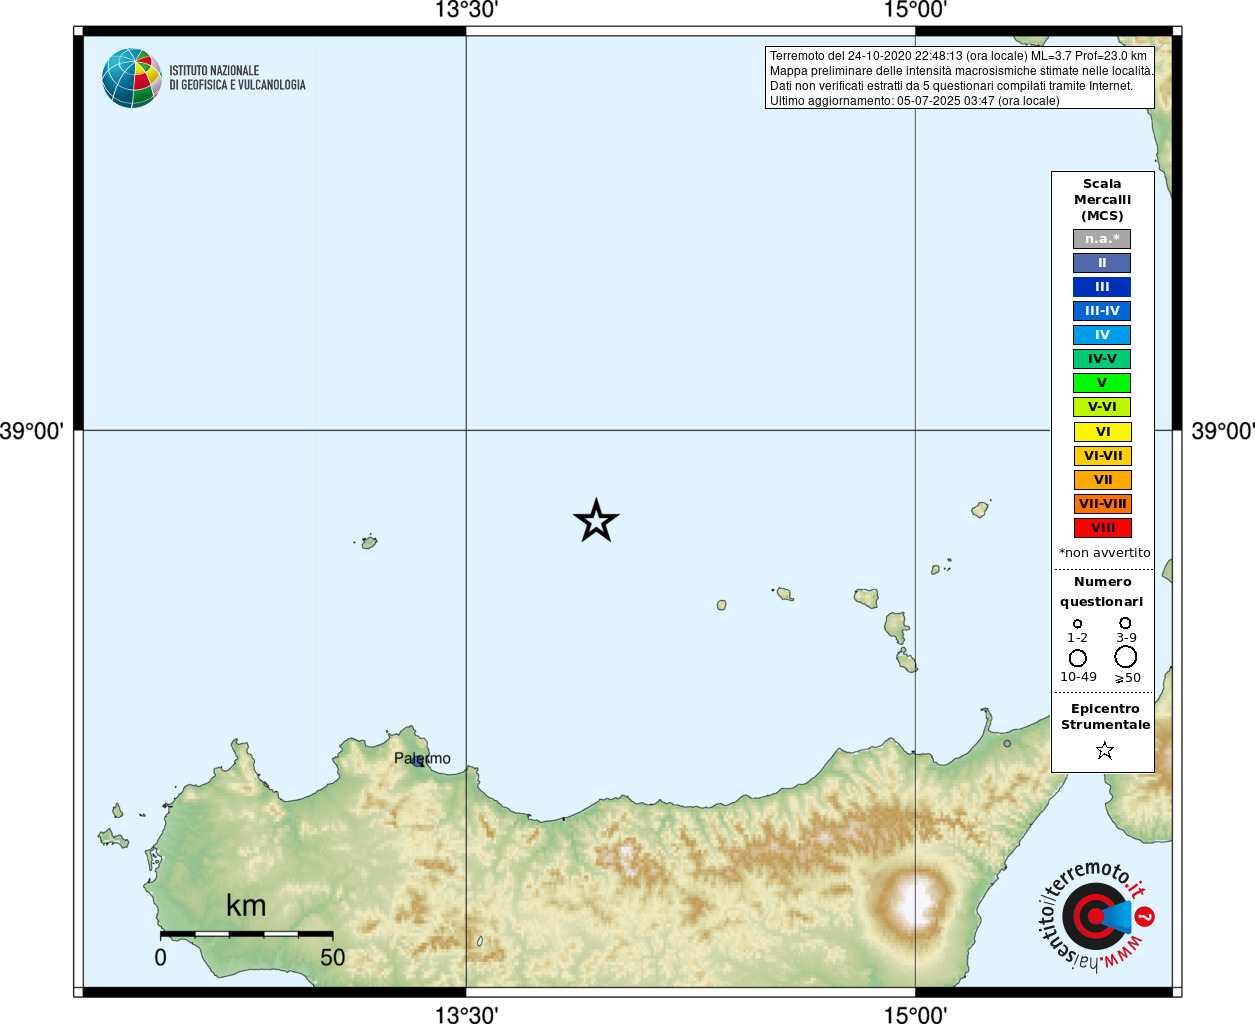Image resolution: width=1255 pixels, height=1024 pixels.
Task: Select the intensity VII-VIII swatch
Action: [x=1102, y=504]
